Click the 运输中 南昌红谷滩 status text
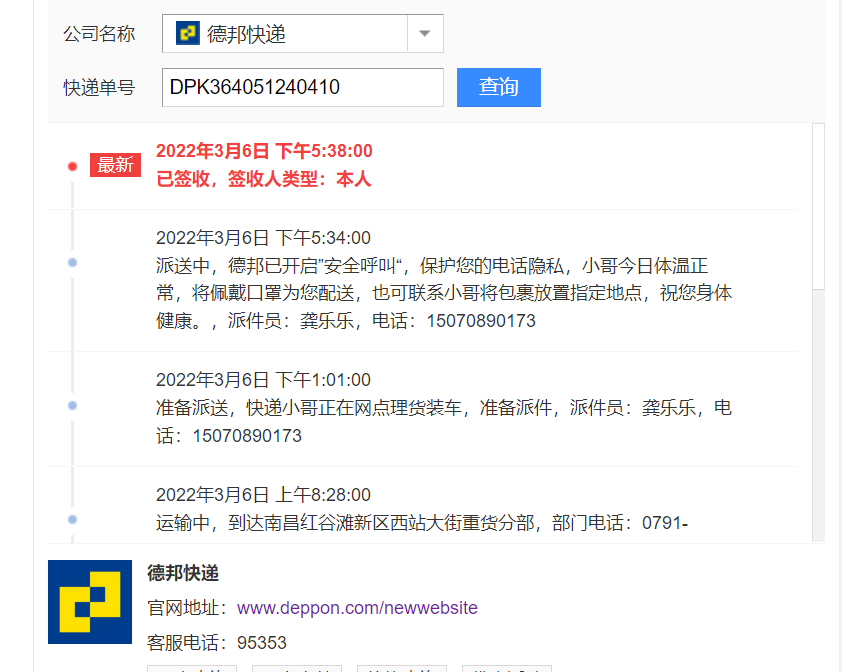Screen dimensions: 862x672 (x=422, y=522)
